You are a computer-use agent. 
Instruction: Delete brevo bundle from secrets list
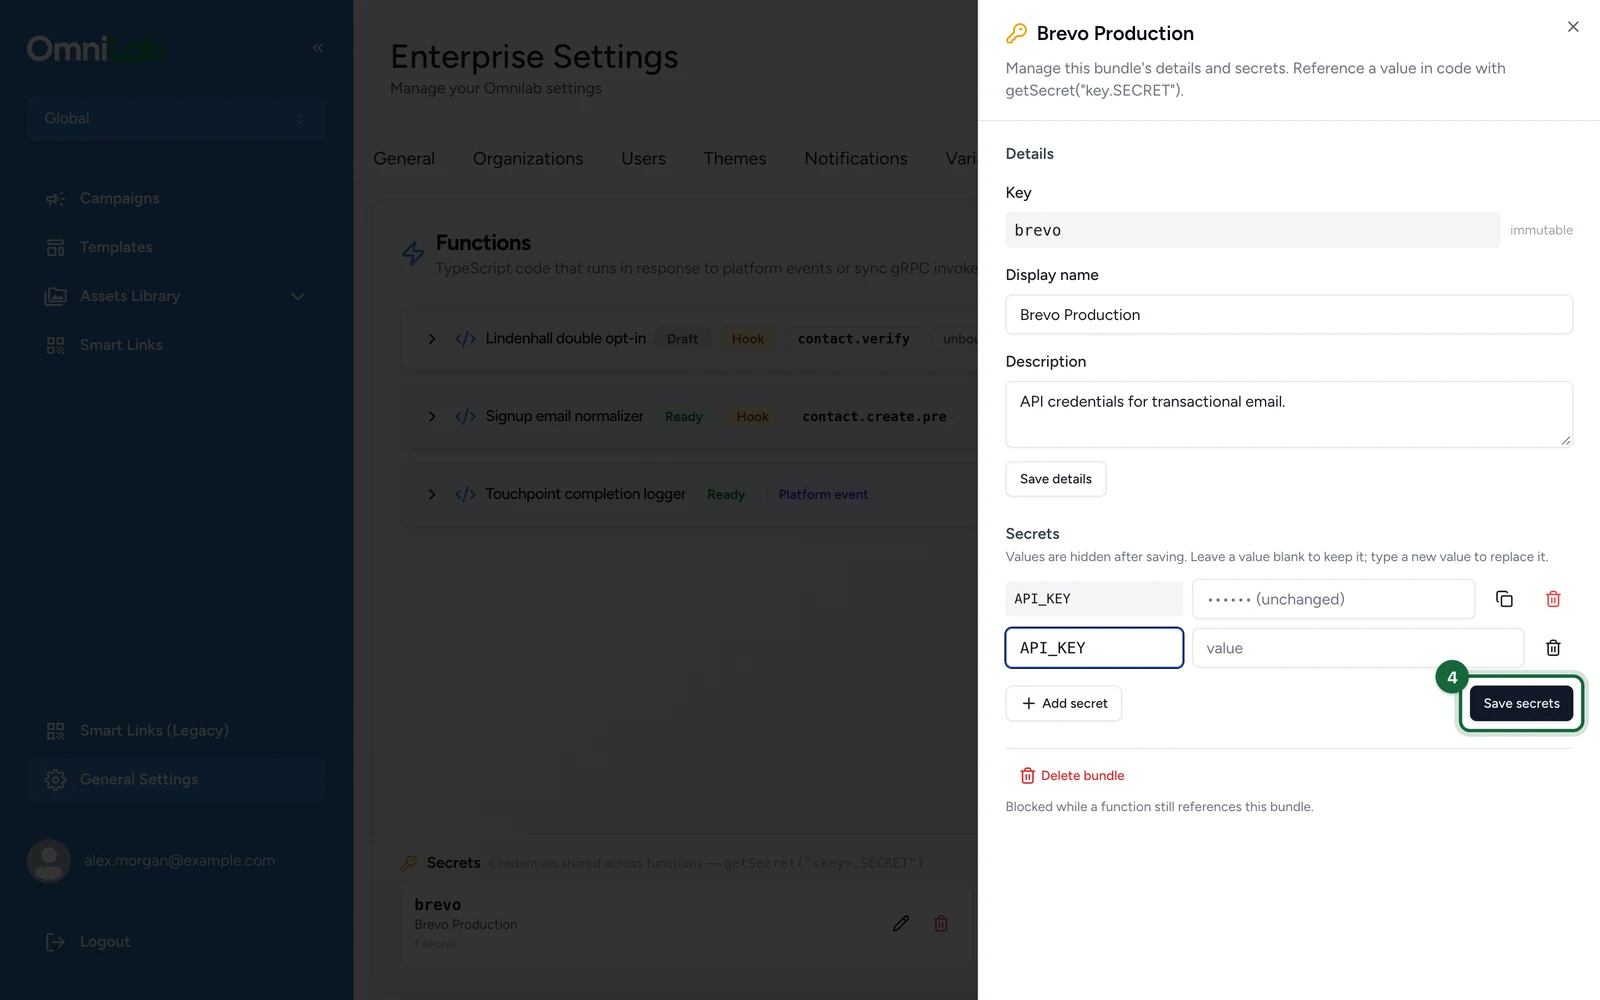click(941, 923)
